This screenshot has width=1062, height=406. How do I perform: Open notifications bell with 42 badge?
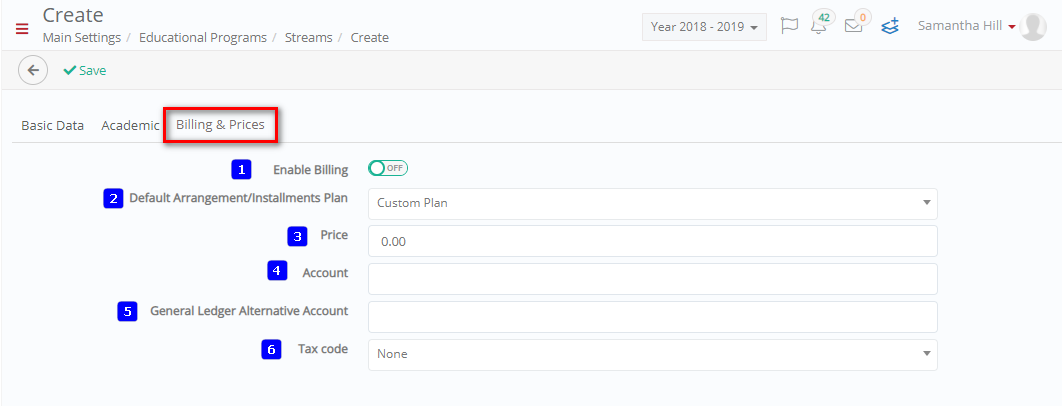(820, 26)
